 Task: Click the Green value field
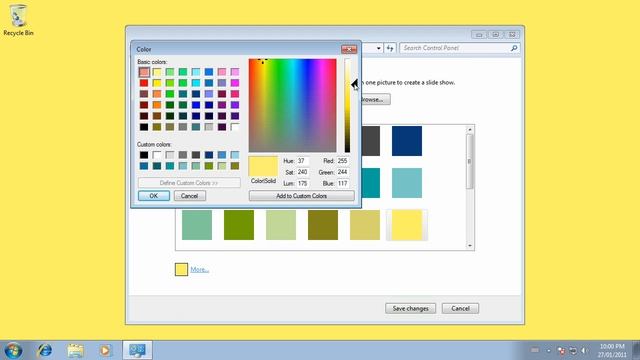tap(342, 172)
